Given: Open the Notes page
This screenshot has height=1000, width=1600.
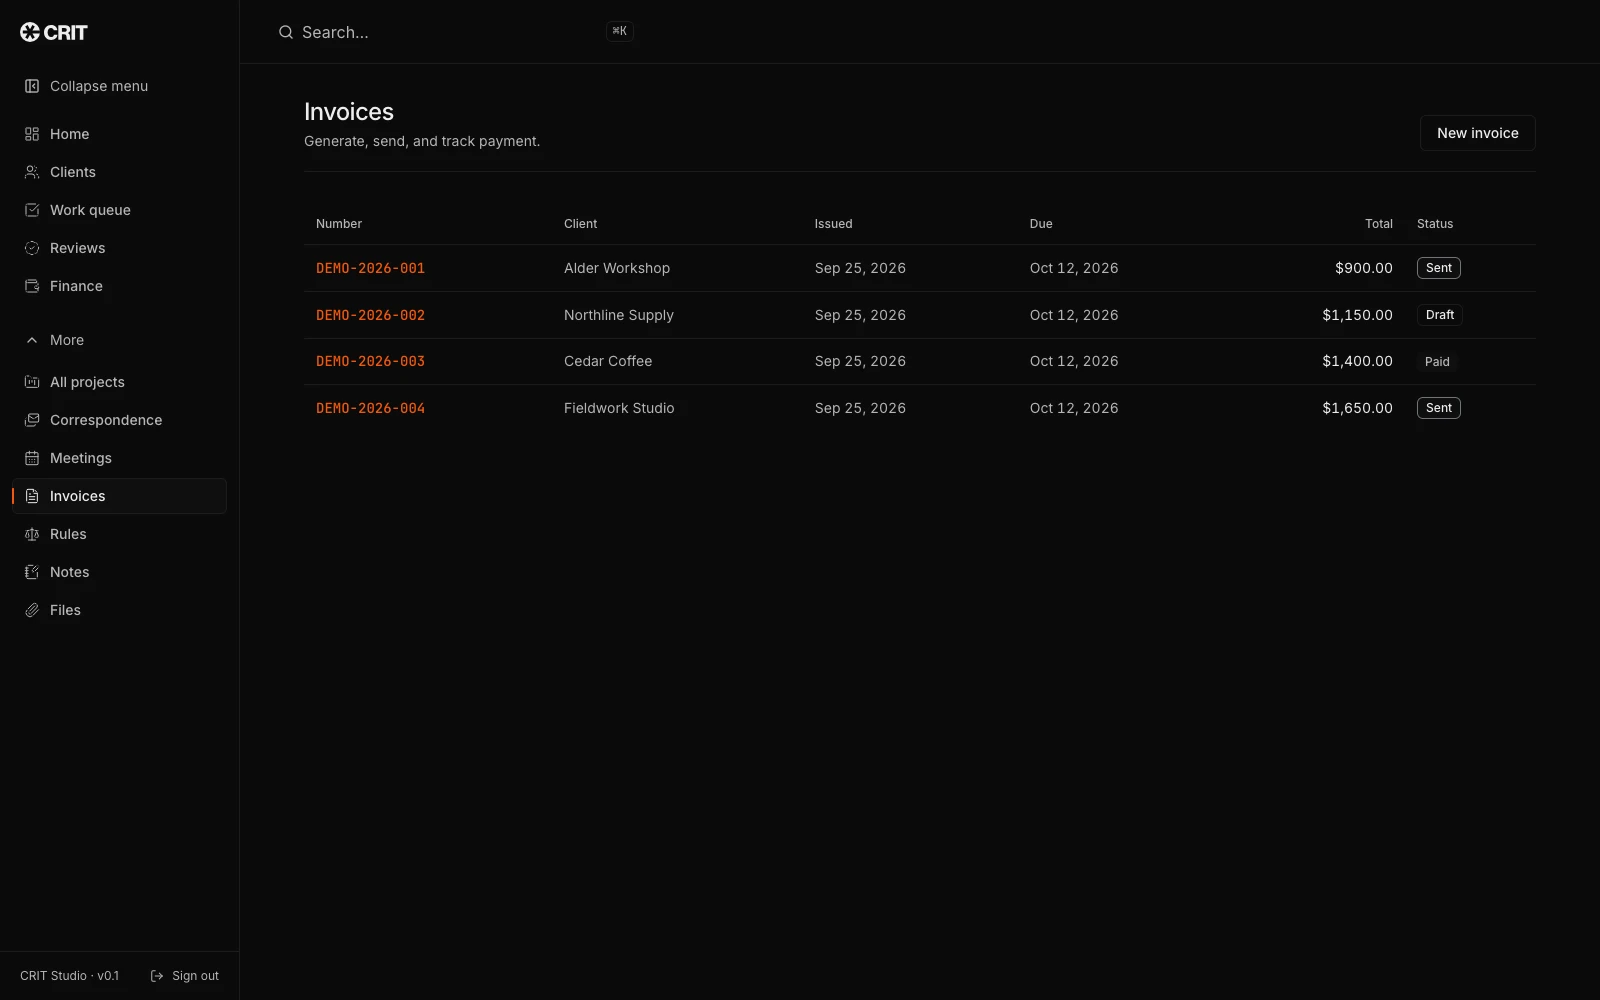Looking at the screenshot, I should (119, 572).
